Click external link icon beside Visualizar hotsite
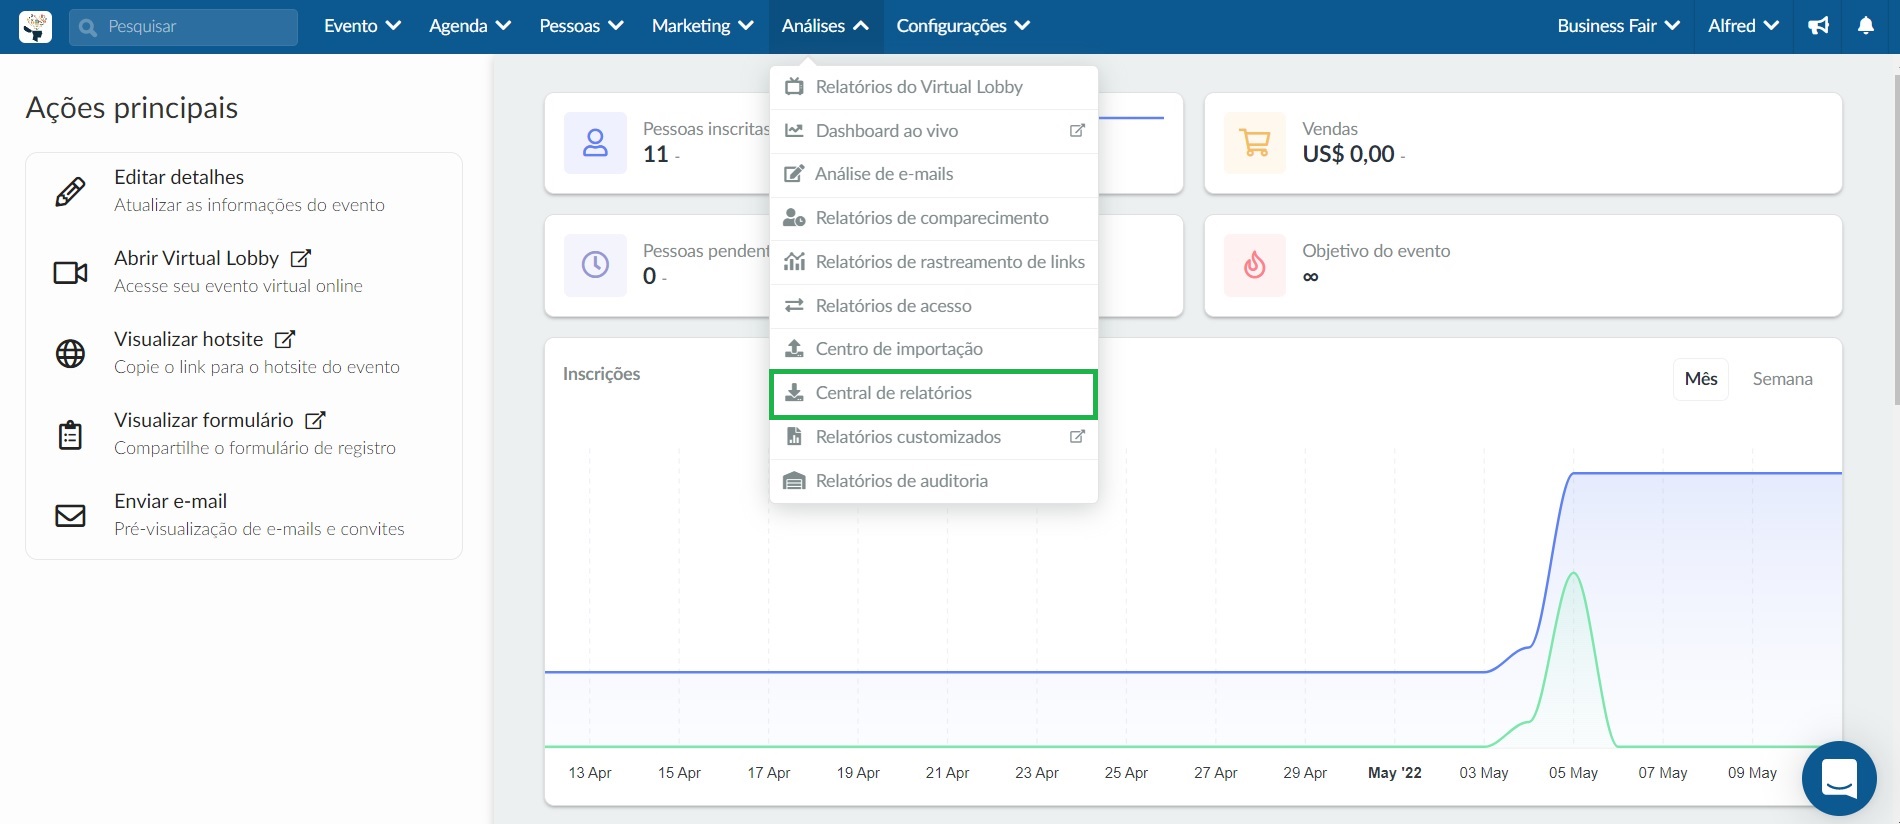This screenshot has height=824, width=1900. [285, 339]
